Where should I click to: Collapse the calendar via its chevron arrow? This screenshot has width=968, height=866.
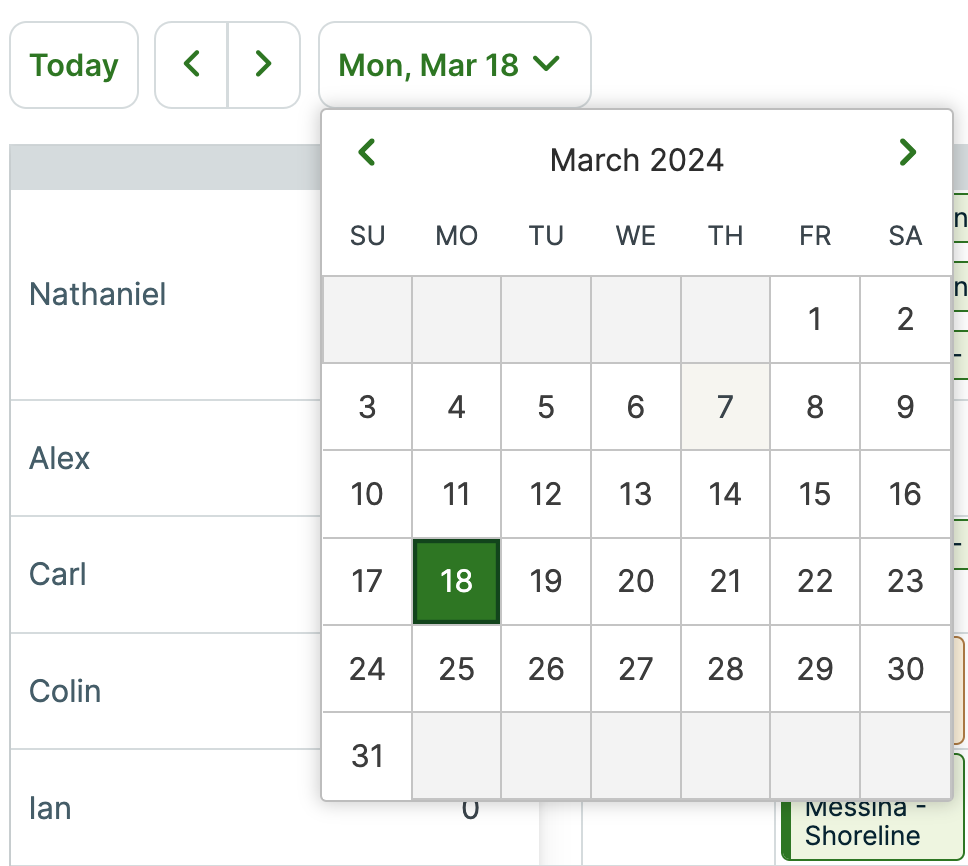(546, 63)
